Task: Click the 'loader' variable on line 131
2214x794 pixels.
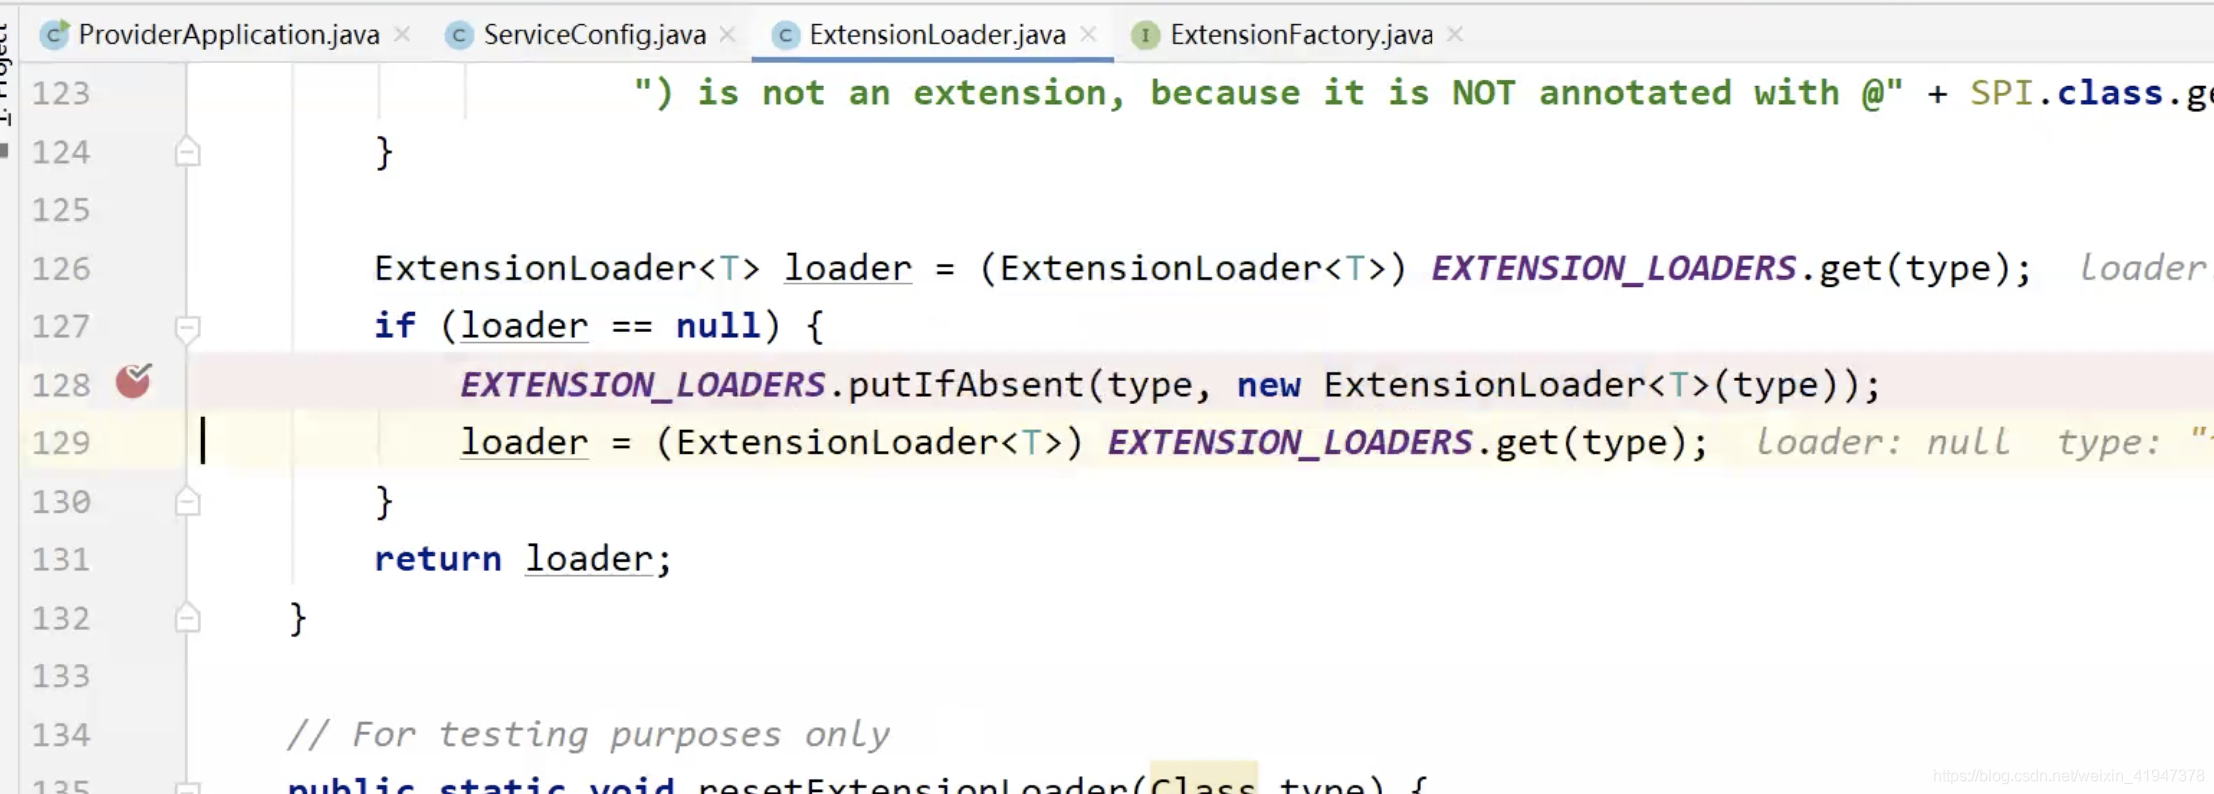Action: coord(589,559)
